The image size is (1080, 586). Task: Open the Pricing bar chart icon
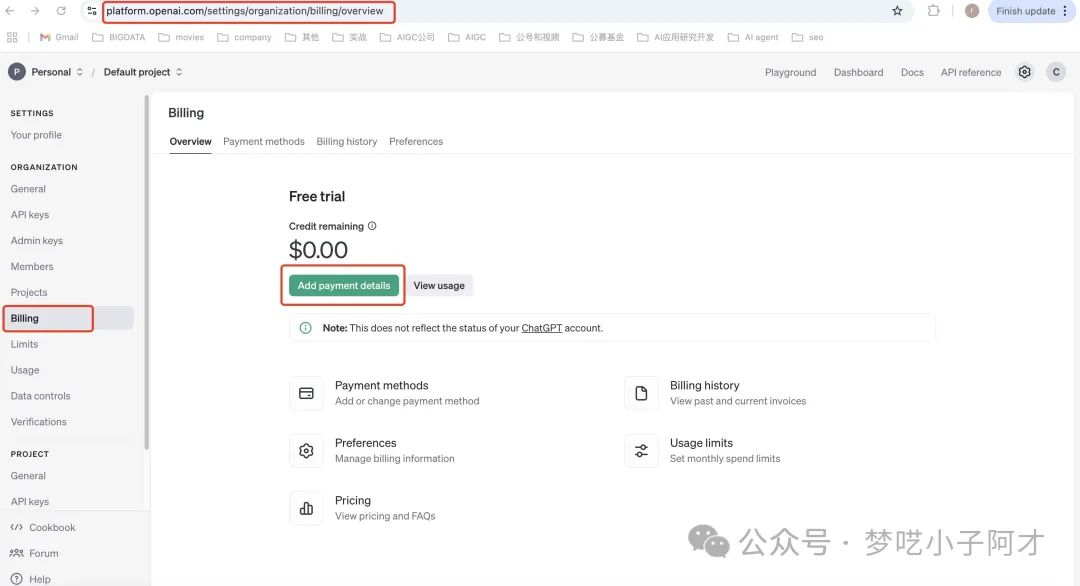(306, 508)
